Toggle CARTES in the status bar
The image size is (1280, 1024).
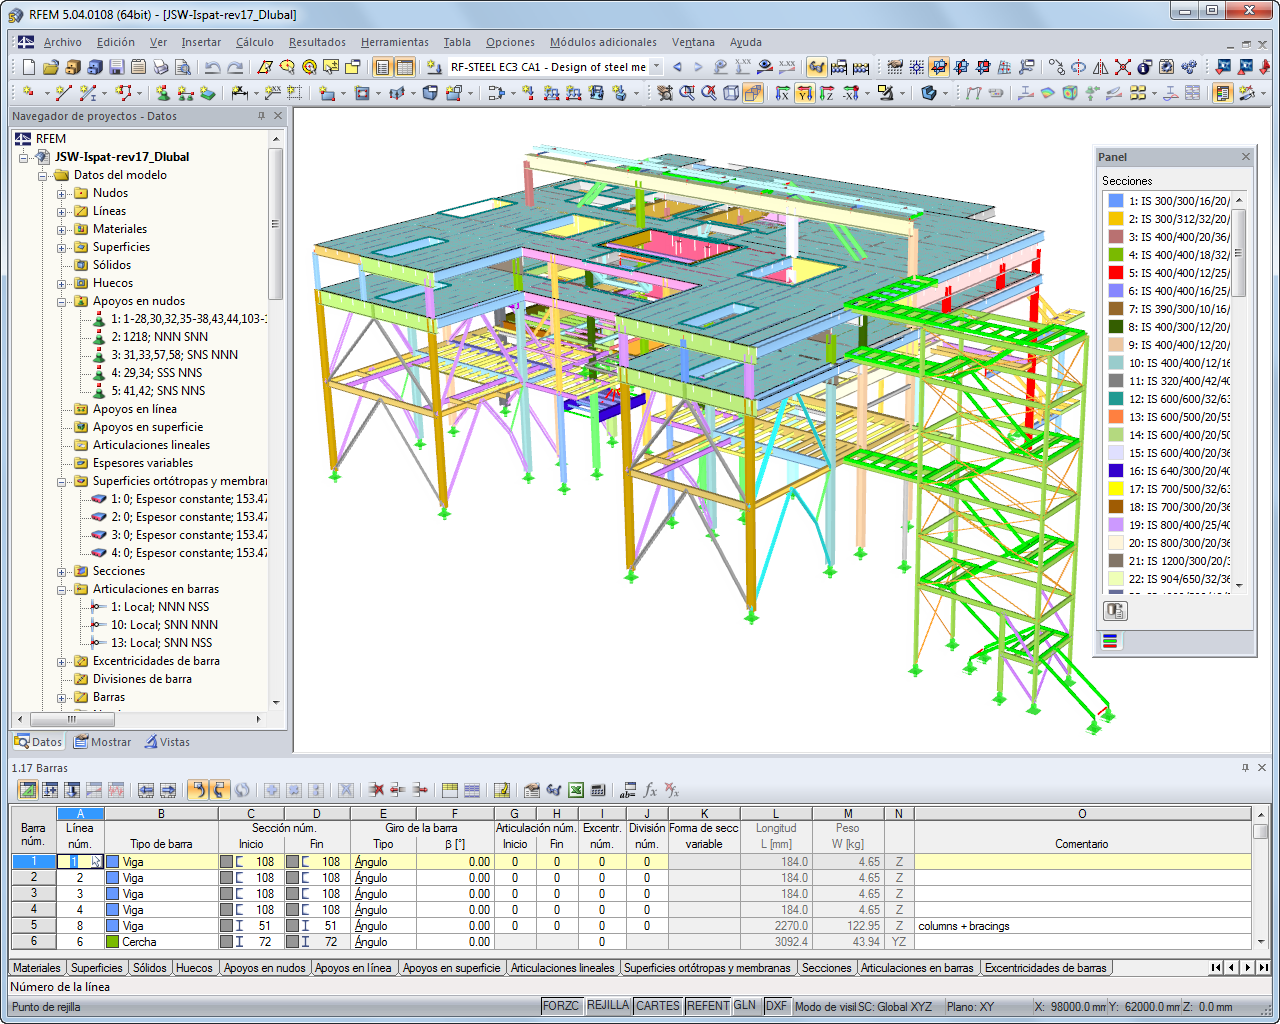pyautogui.click(x=658, y=1006)
